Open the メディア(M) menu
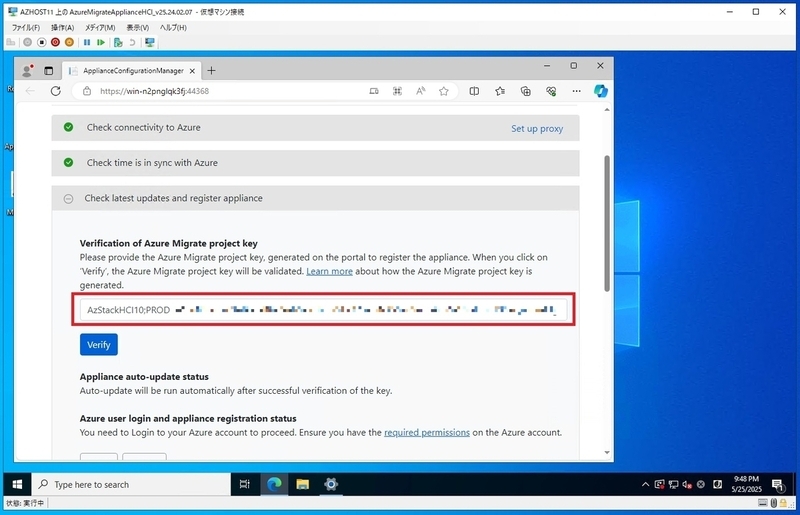800x515 pixels. (x=100, y=28)
